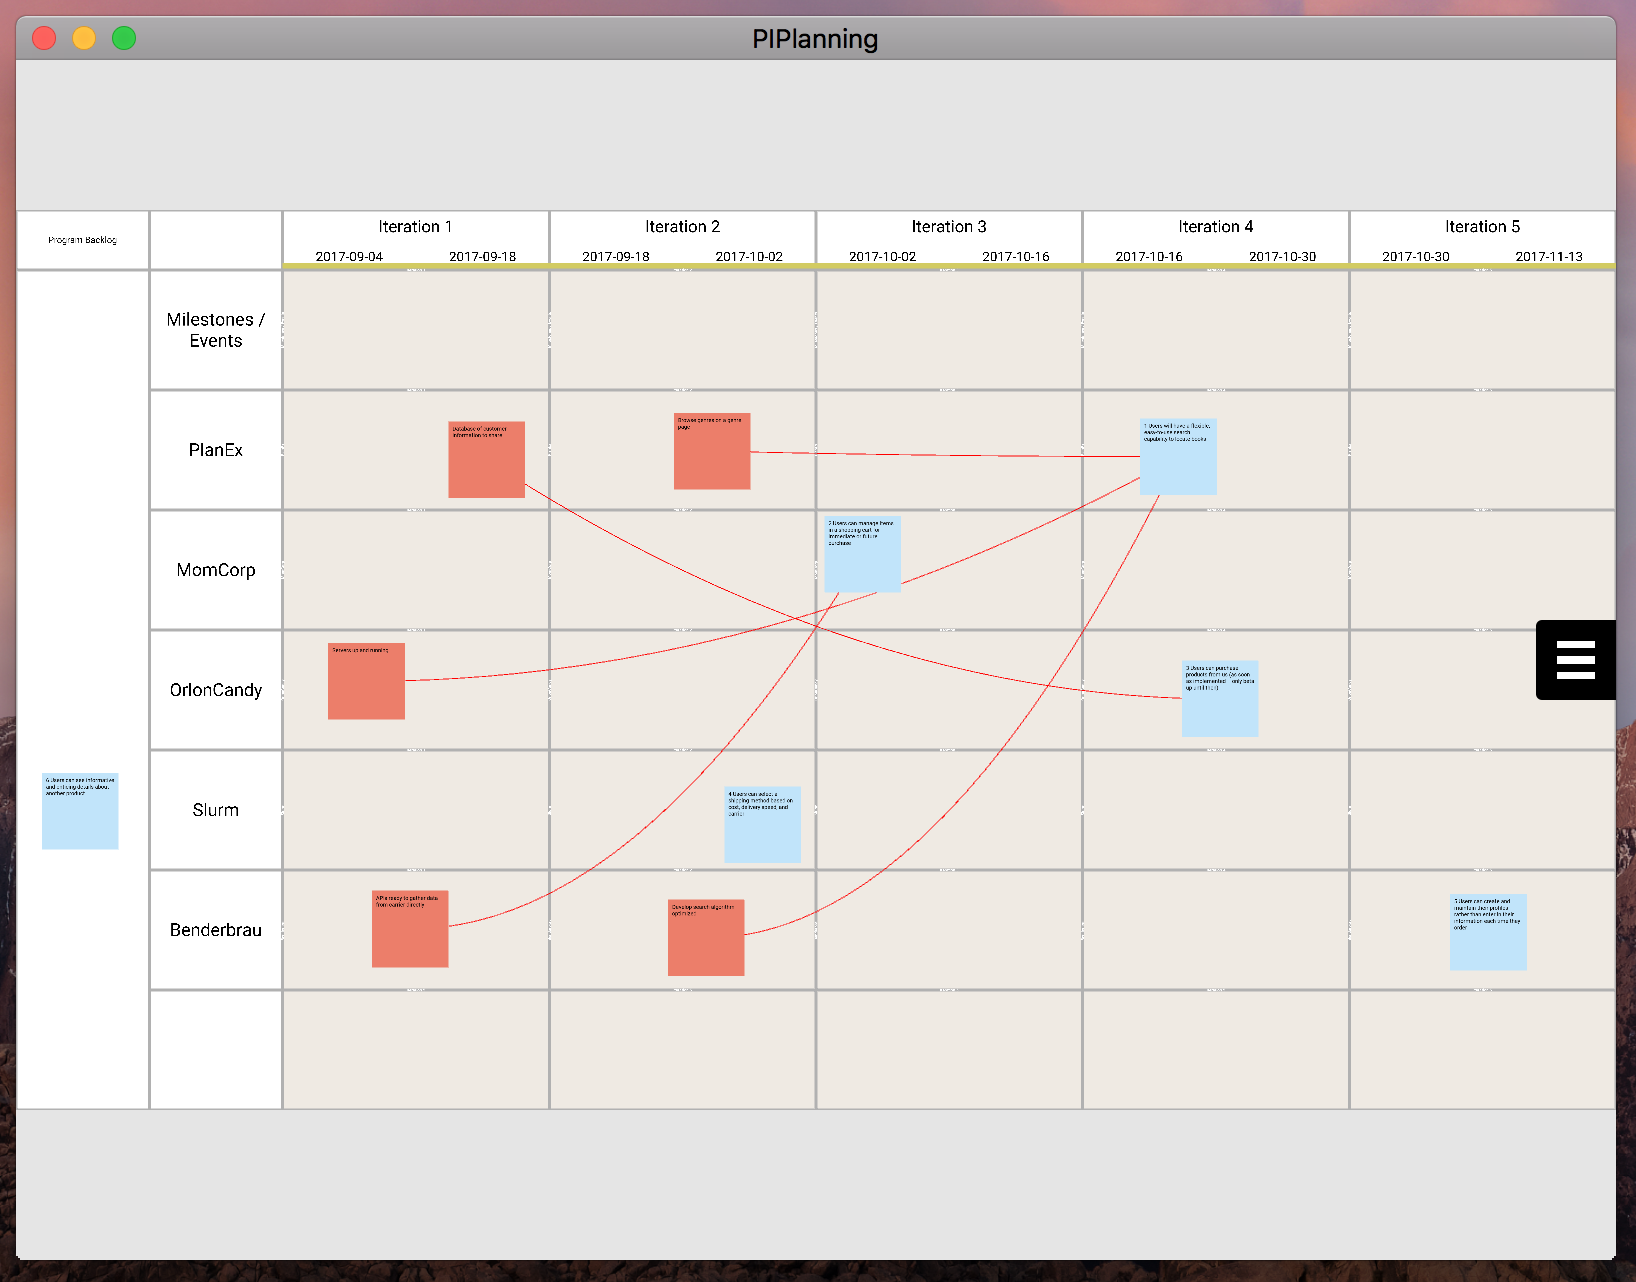The height and width of the screenshot is (1282, 1636).
Task: Select the PlanEx team row label
Action: pyautogui.click(x=214, y=450)
